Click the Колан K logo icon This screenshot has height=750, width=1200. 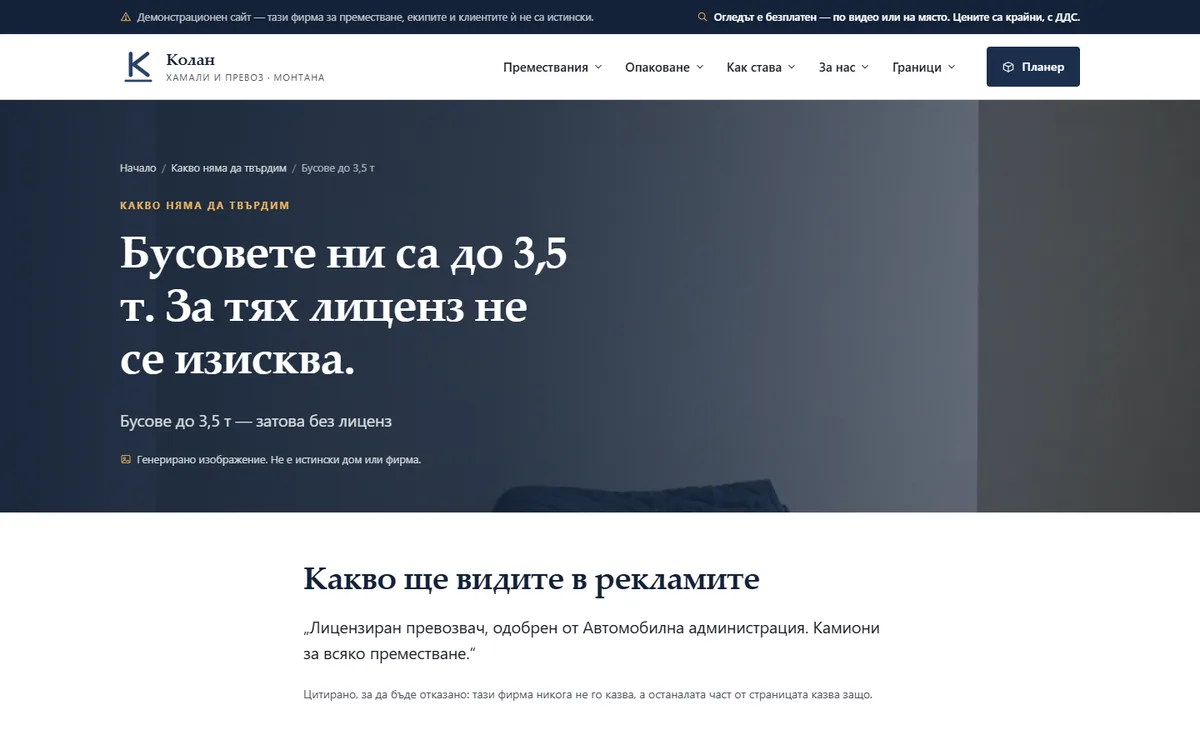pyautogui.click(x=138, y=67)
